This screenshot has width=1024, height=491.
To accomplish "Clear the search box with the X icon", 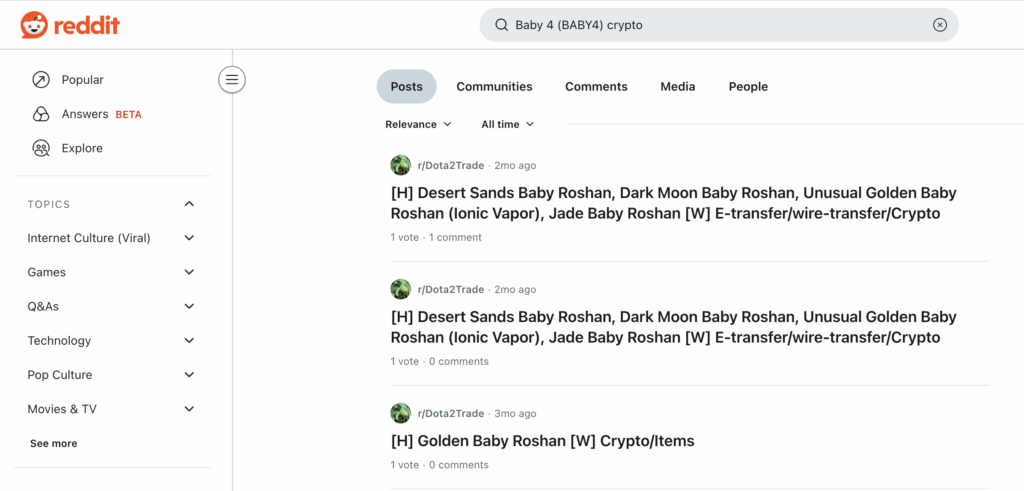I will click(939, 25).
